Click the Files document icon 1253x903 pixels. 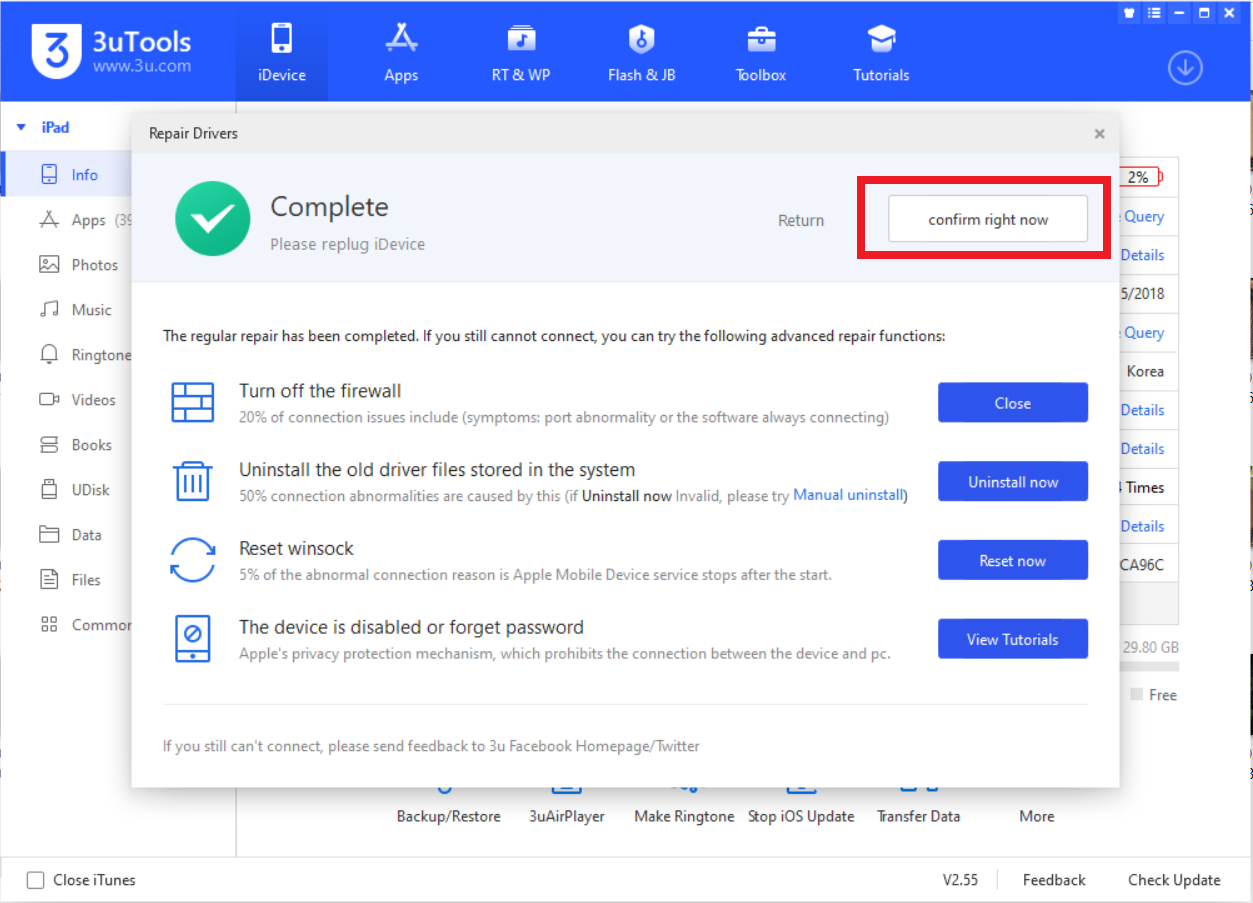(49, 580)
